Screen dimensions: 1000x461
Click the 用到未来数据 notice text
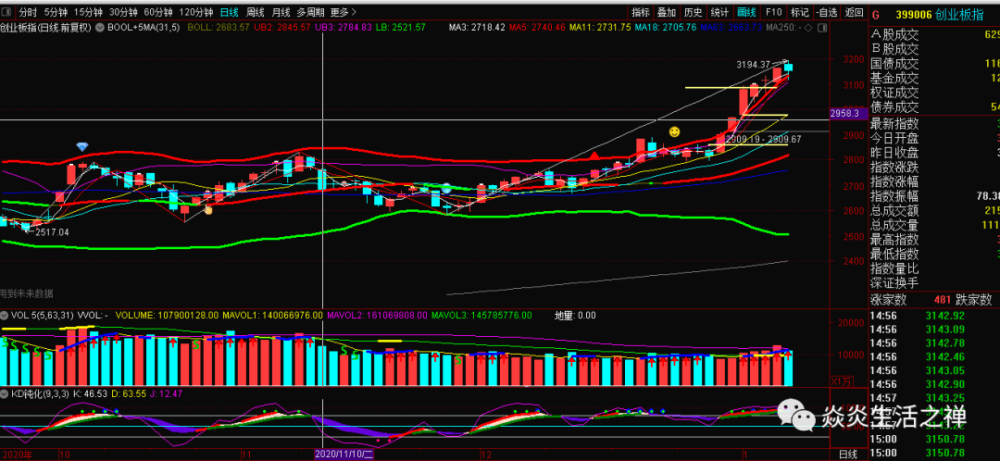[27, 293]
